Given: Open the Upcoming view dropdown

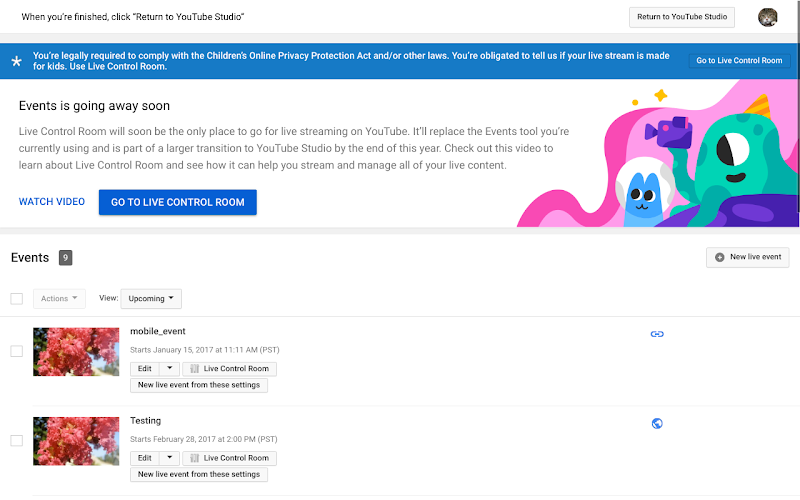Looking at the screenshot, I should point(151,298).
